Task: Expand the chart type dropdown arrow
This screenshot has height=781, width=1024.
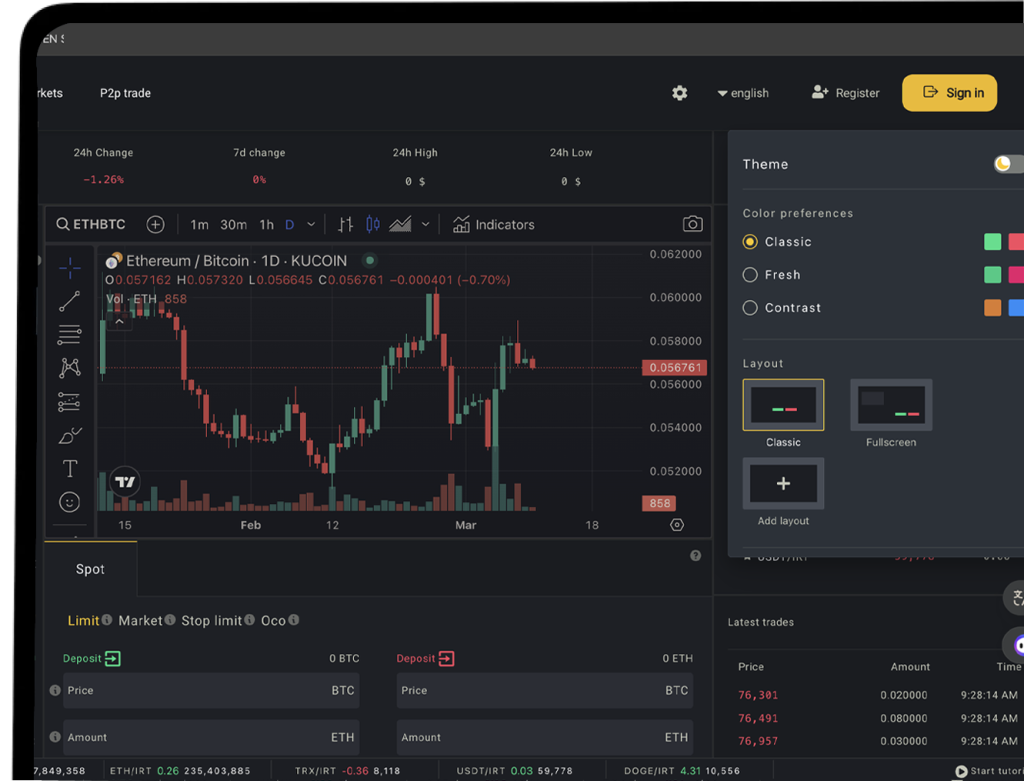Action: (426, 225)
